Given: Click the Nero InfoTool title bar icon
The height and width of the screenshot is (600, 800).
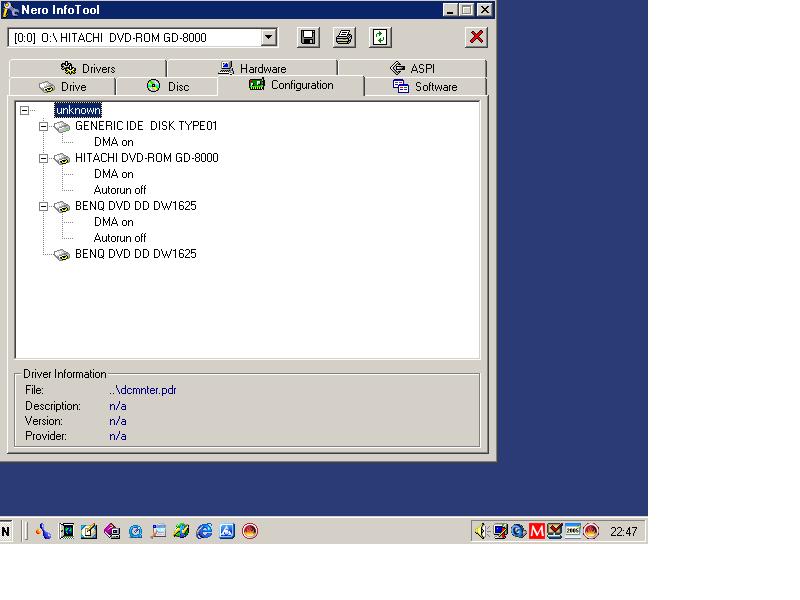Looking at the screenshot, I should click(10, 10).
